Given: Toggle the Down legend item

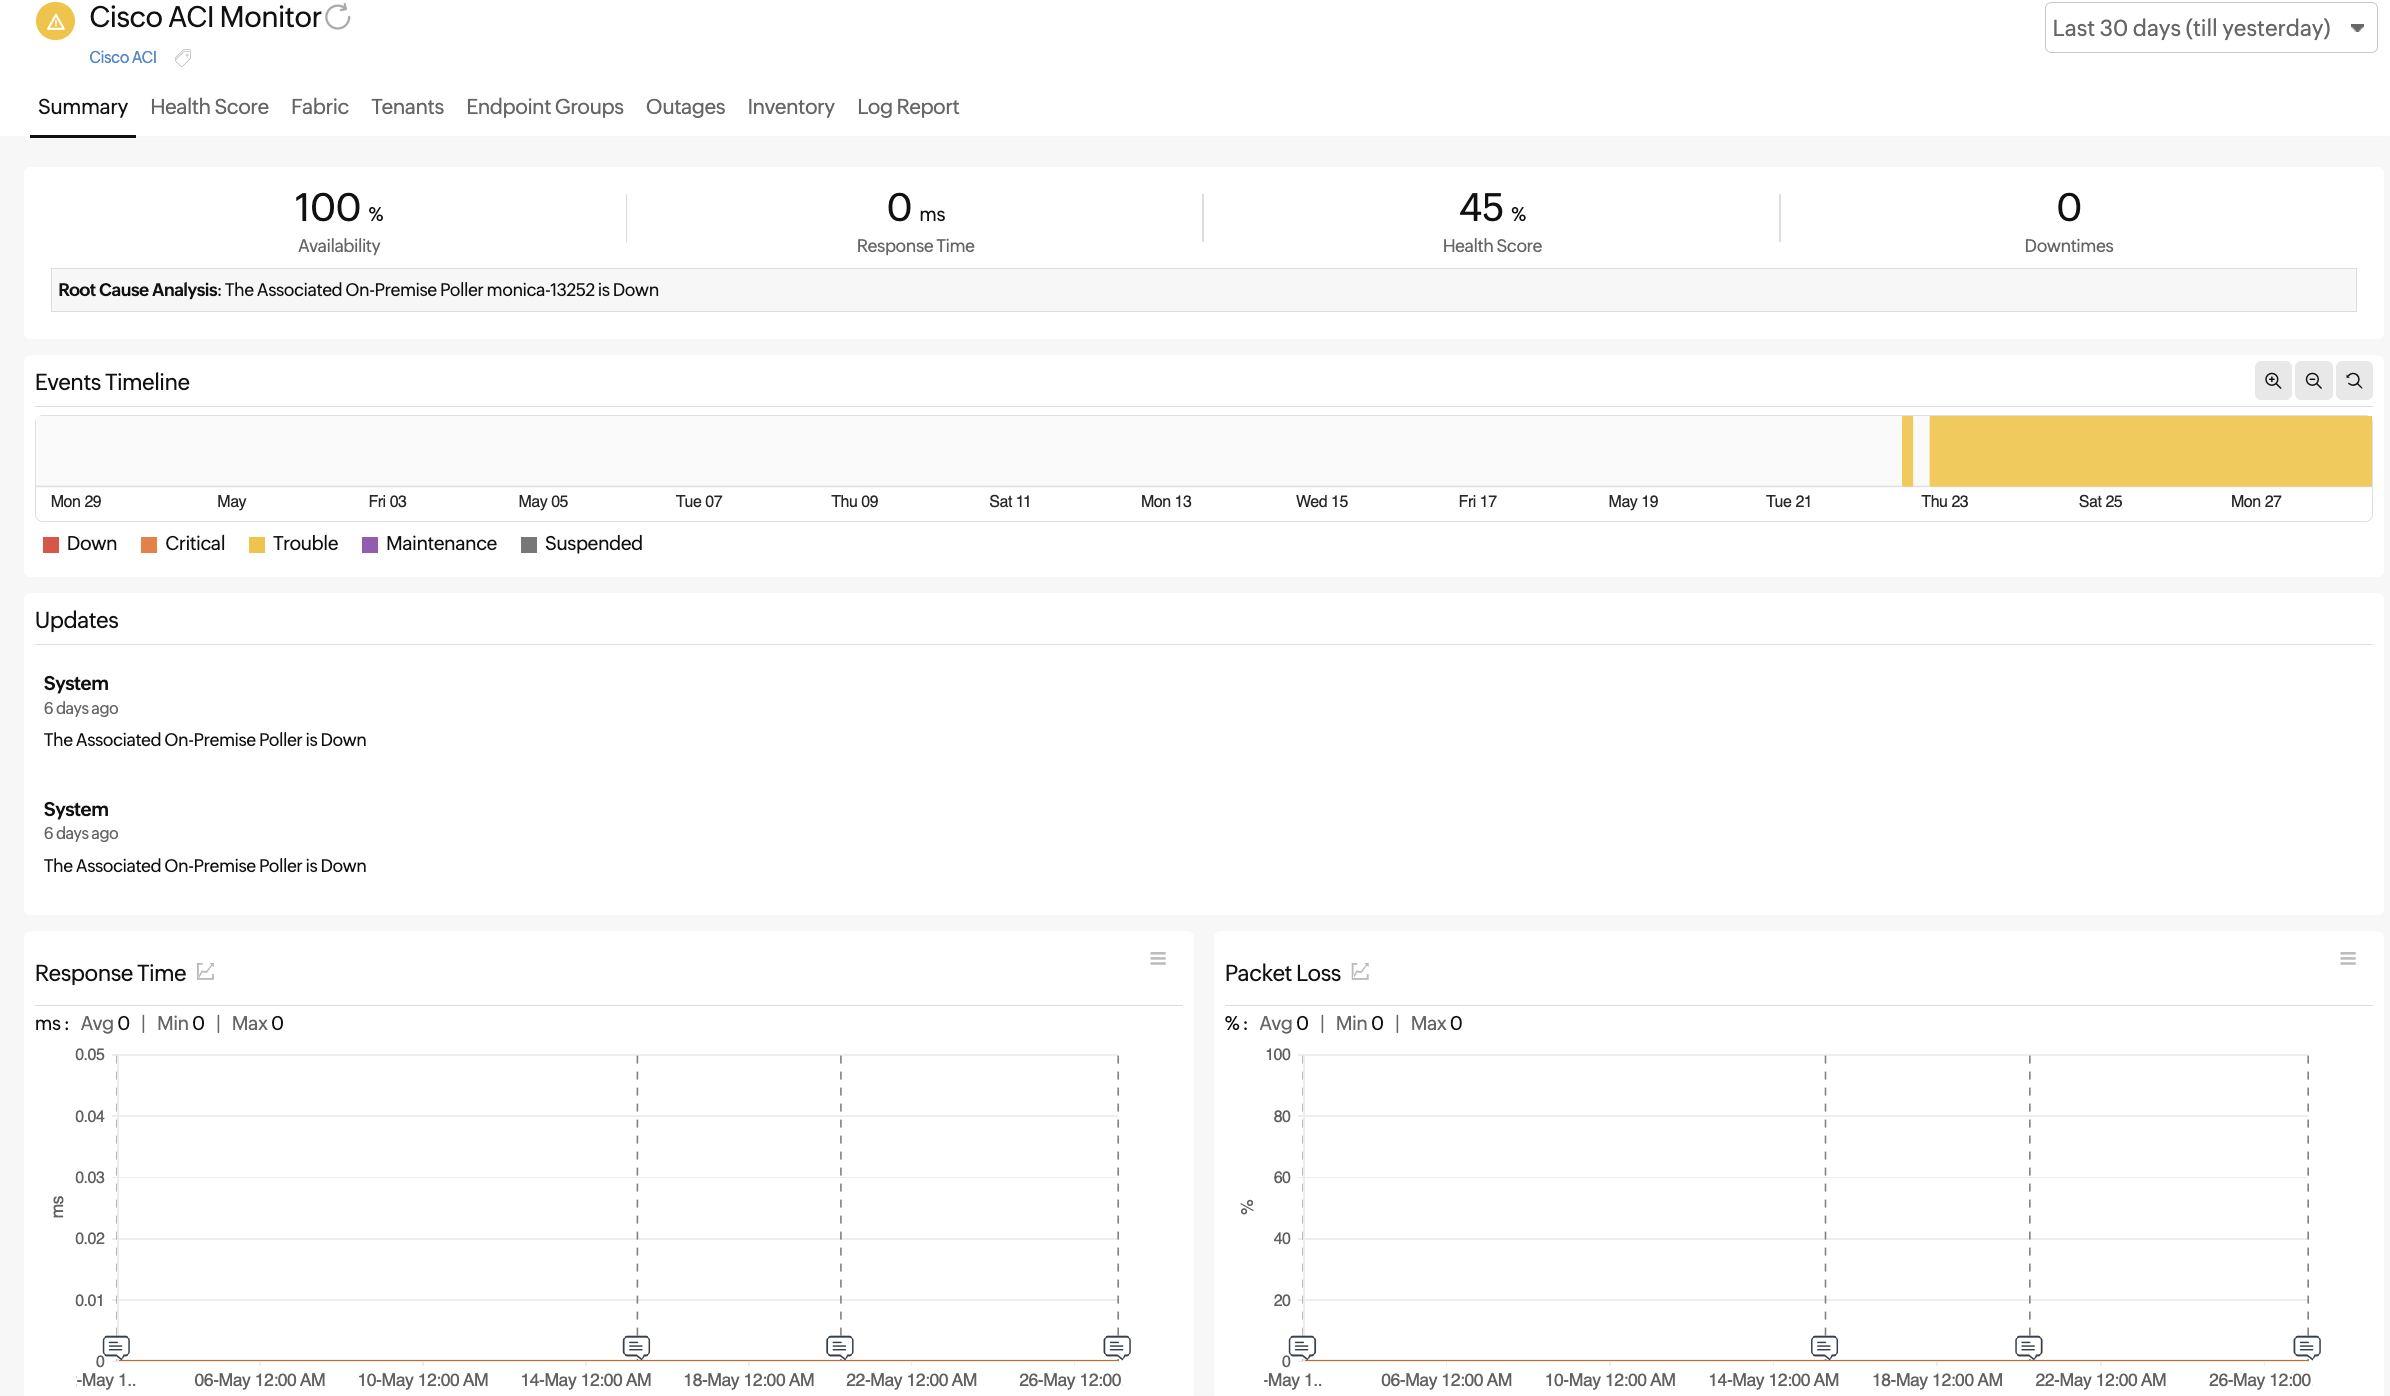Looking at the screenshot, I should (80, 544).
